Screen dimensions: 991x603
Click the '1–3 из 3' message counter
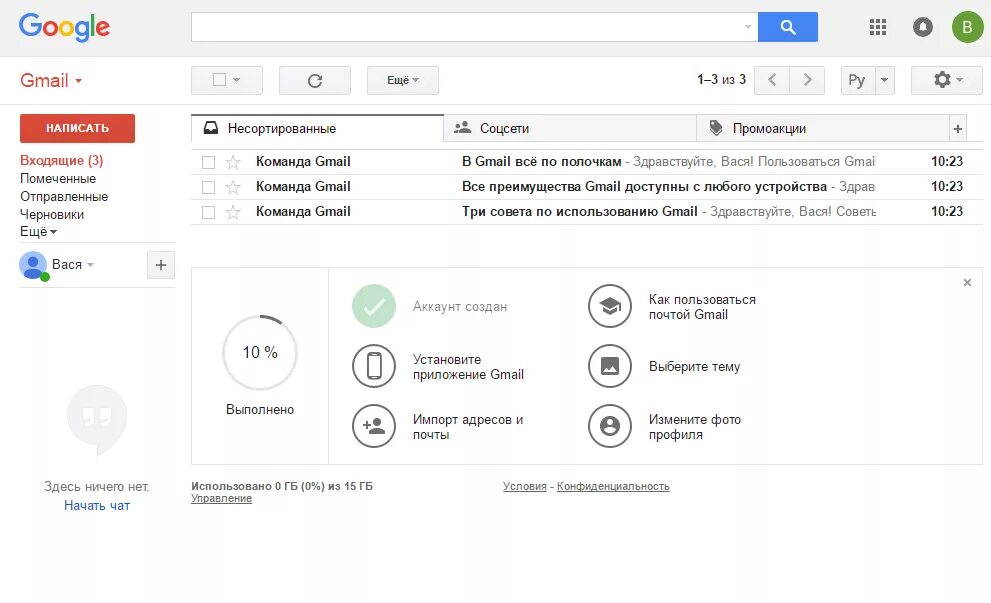[x=721, y=80]
